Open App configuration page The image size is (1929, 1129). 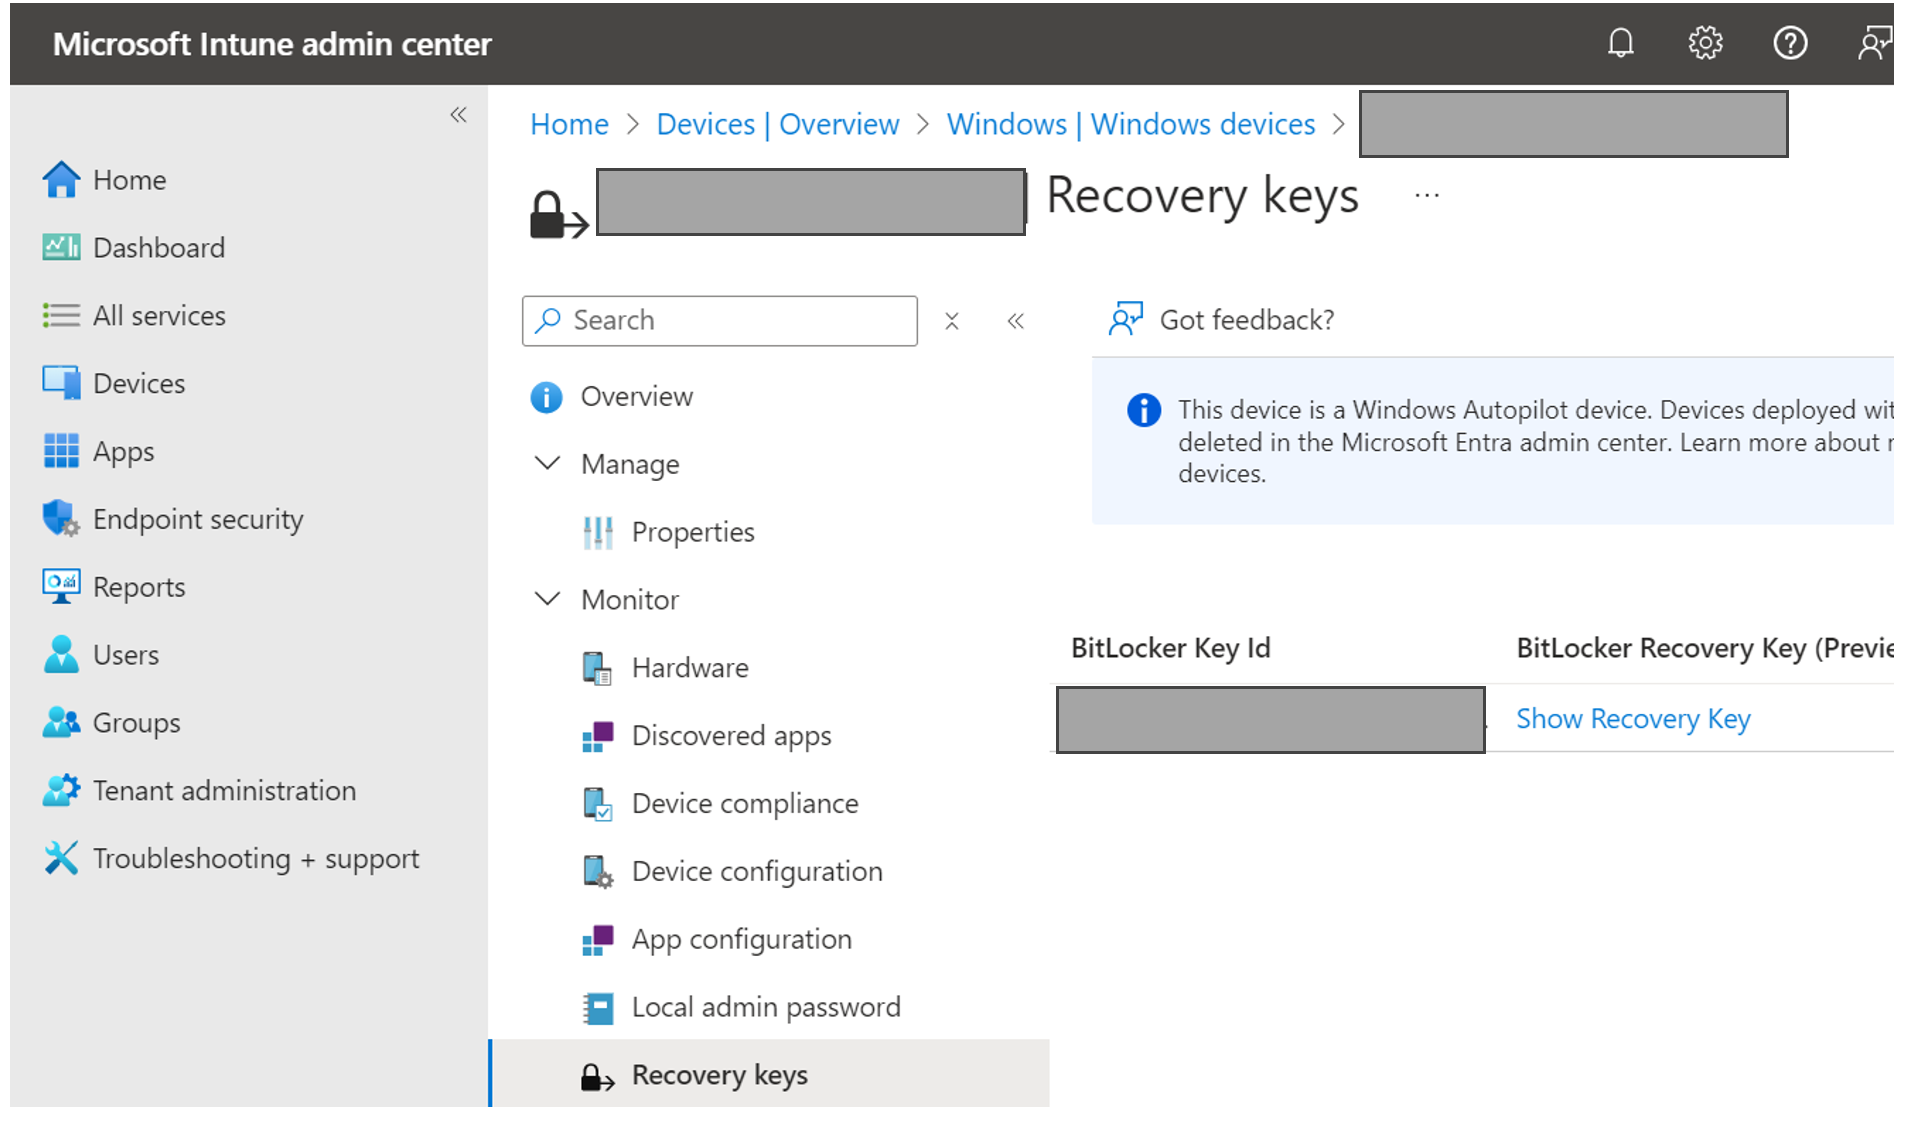point(742,940)
